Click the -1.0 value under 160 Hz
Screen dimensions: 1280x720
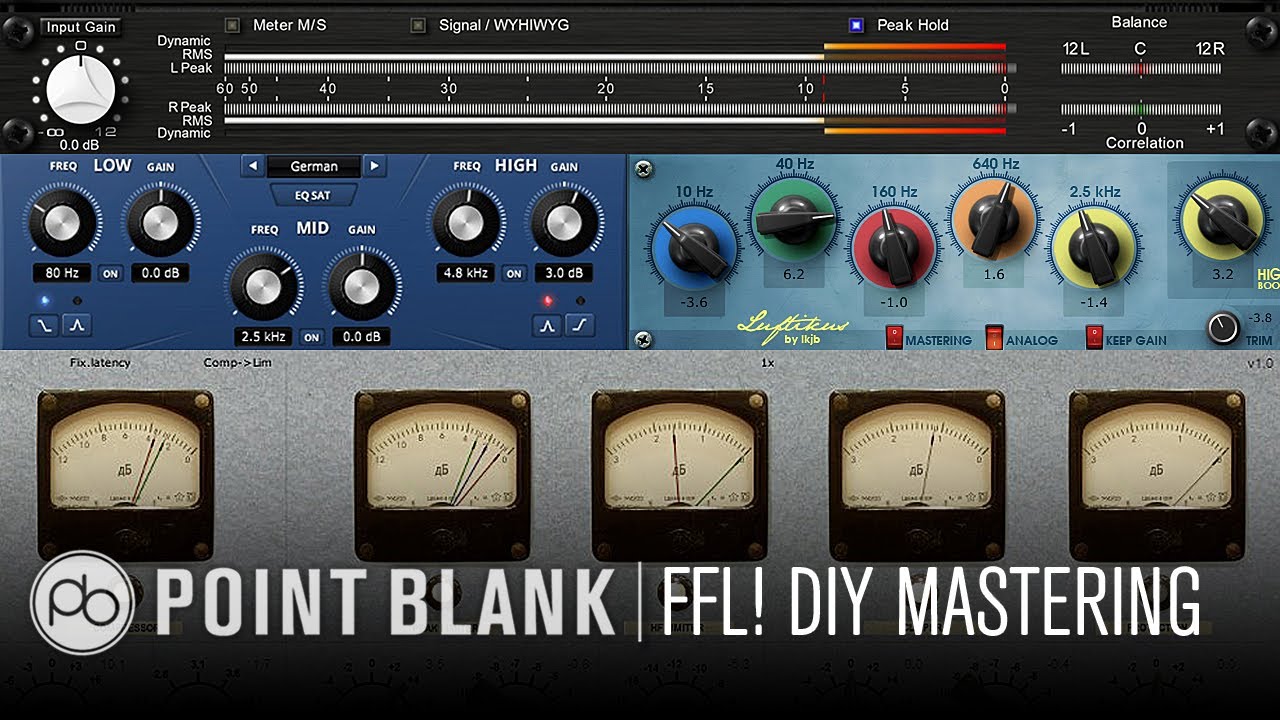click(x=893, y=302)
